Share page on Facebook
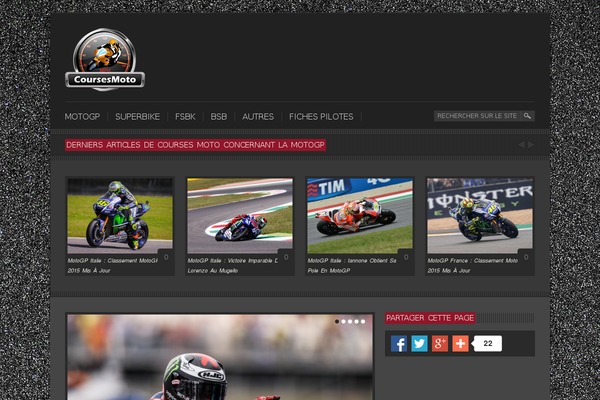This screenshot has height=400, width=600. (399, 344)
